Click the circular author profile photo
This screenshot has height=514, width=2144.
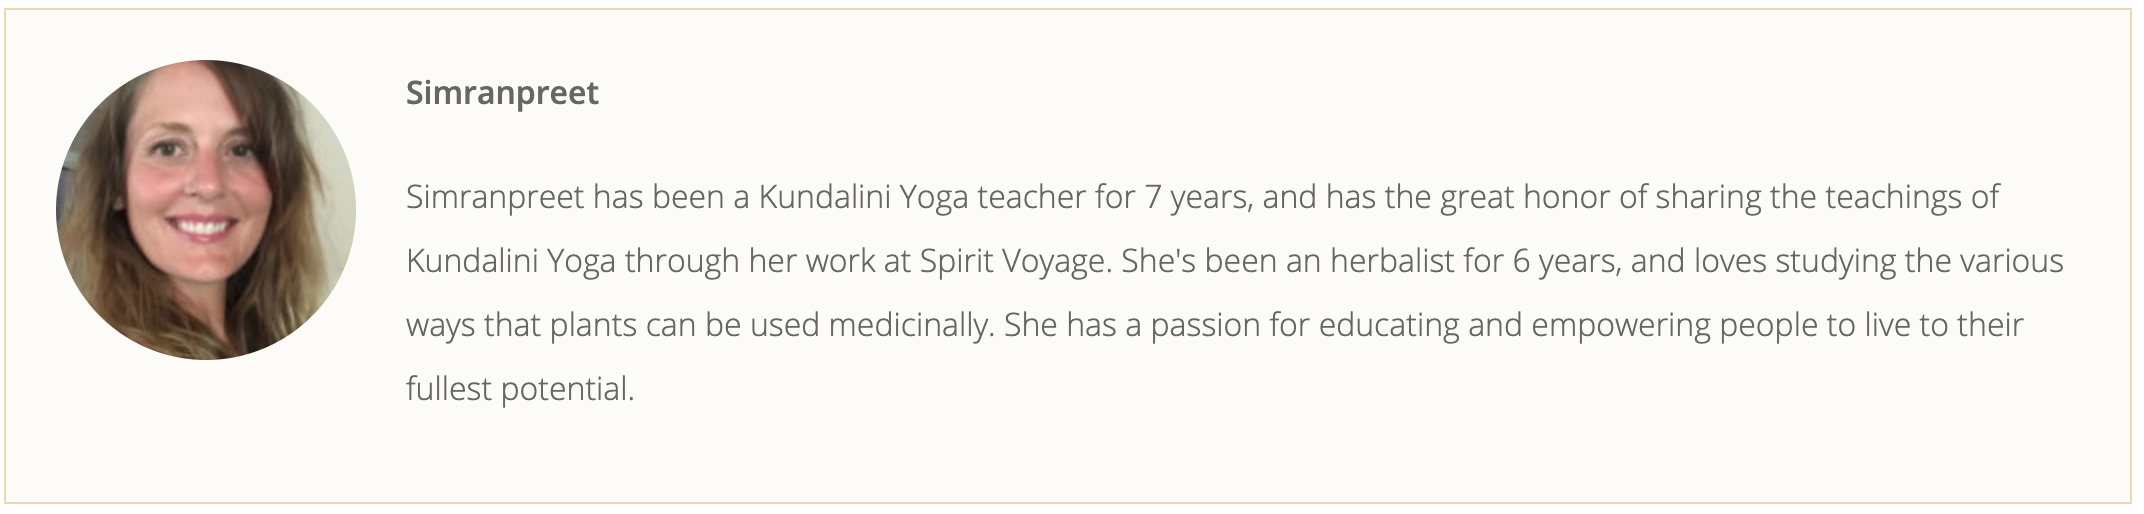206,210
